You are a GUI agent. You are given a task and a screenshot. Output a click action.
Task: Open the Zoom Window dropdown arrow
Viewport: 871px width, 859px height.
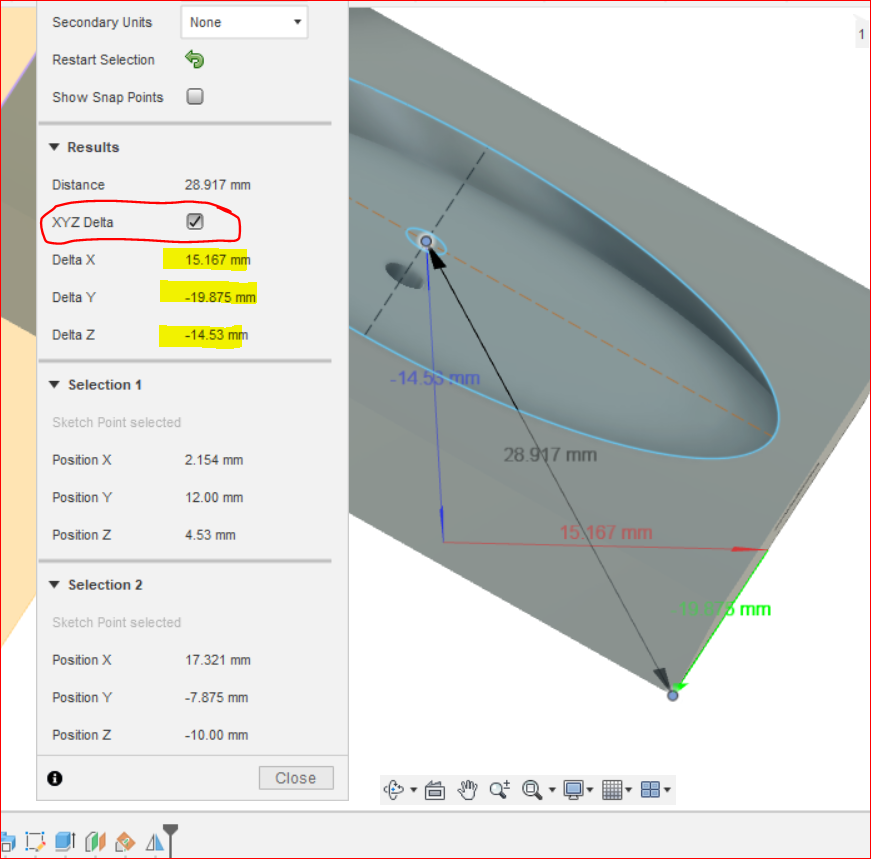pos(552,790)
